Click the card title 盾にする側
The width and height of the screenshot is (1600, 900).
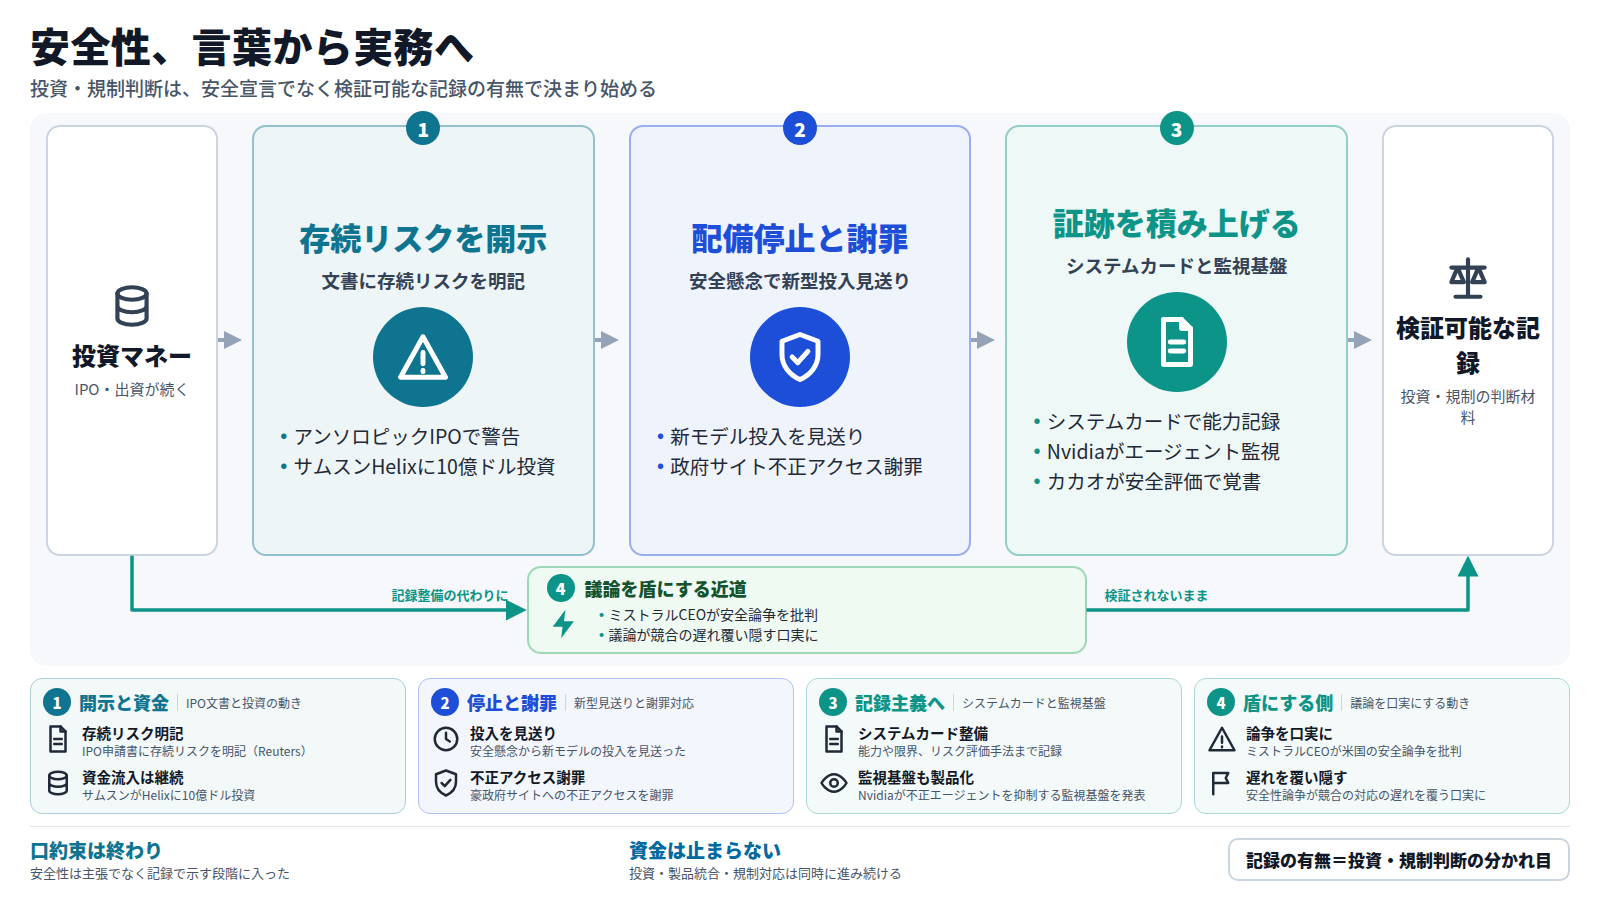[1288, 703]
